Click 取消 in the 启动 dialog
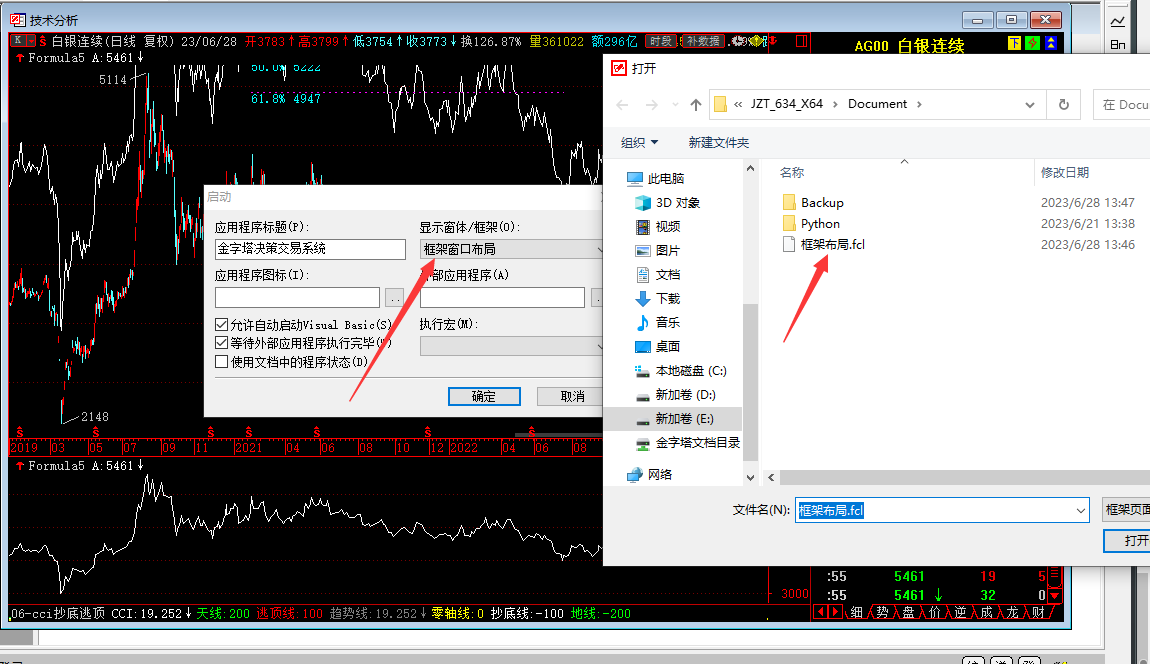 click(x=572, y=396)
